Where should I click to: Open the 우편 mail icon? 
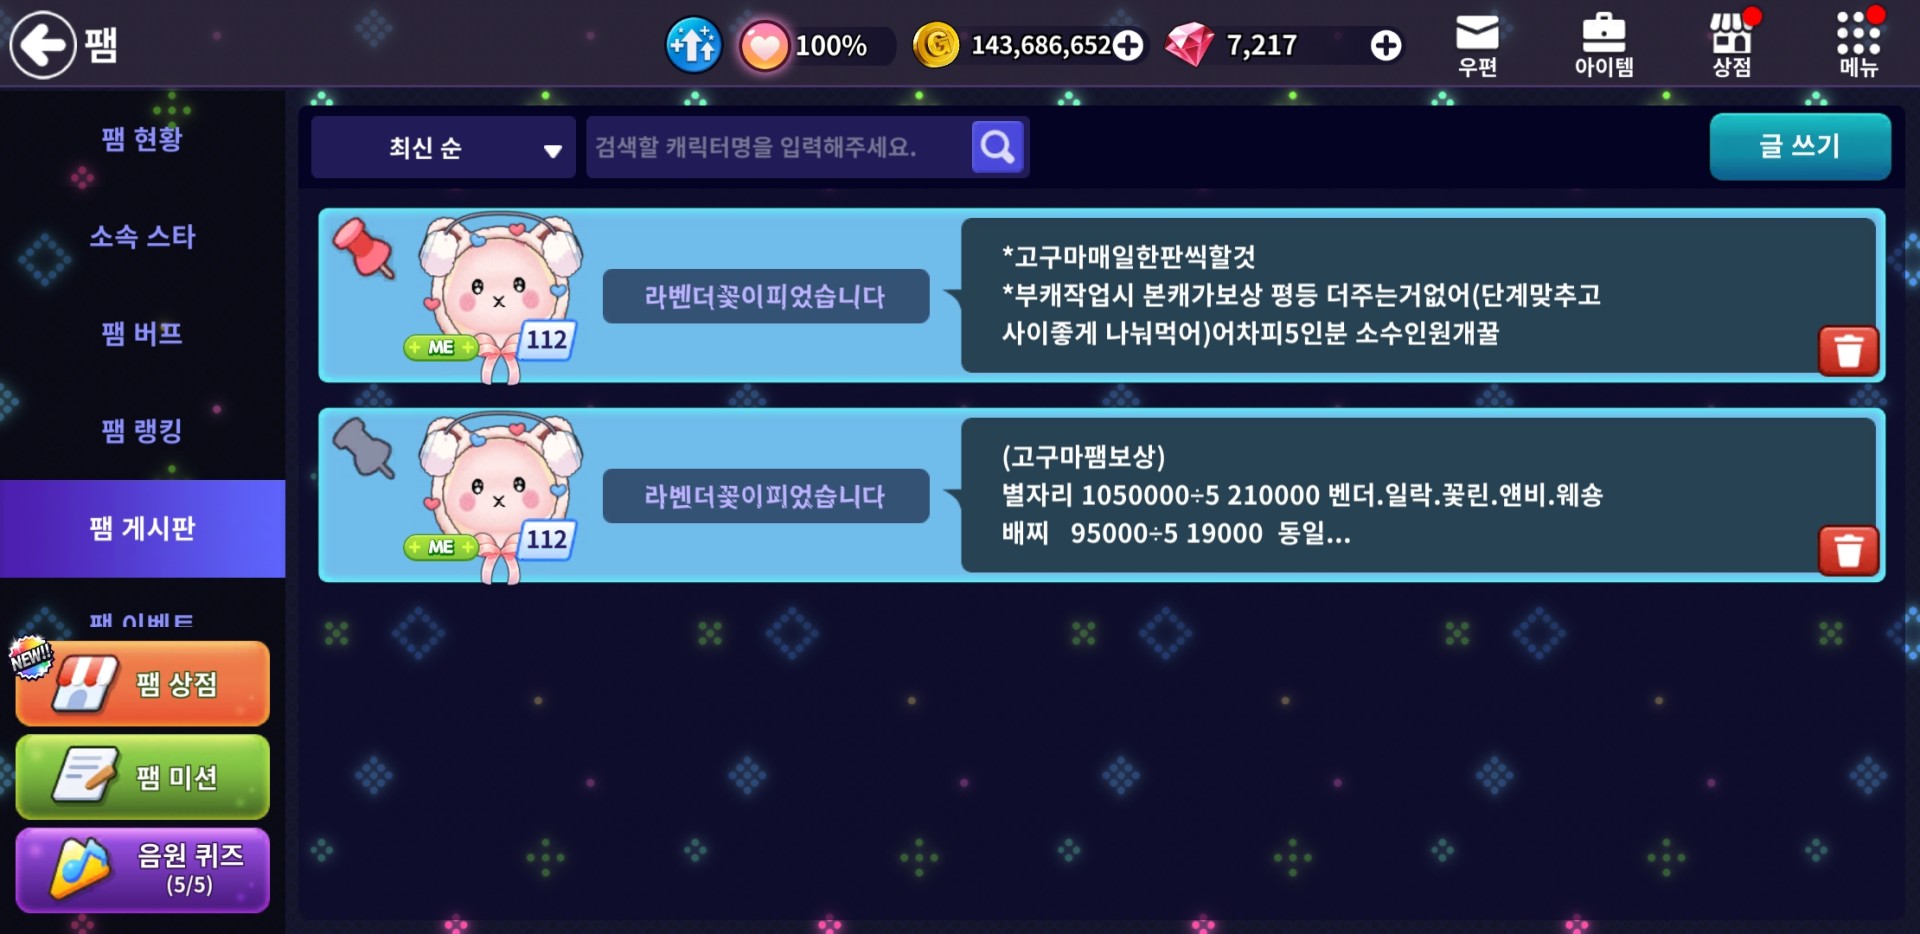pos(1477,45)
